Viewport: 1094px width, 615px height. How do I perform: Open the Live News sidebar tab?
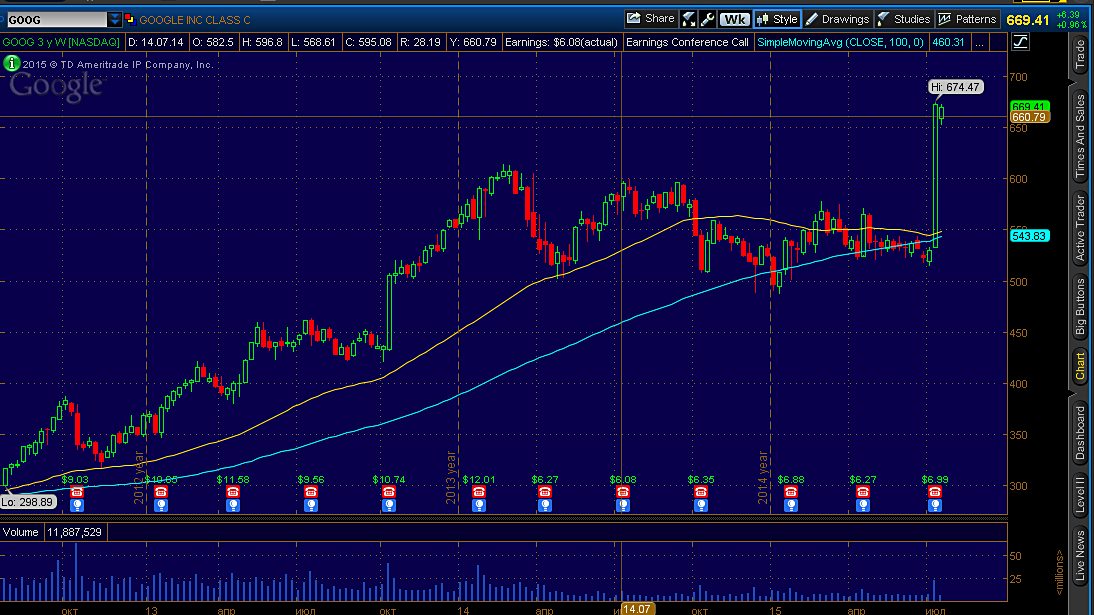coord(1080,556)
